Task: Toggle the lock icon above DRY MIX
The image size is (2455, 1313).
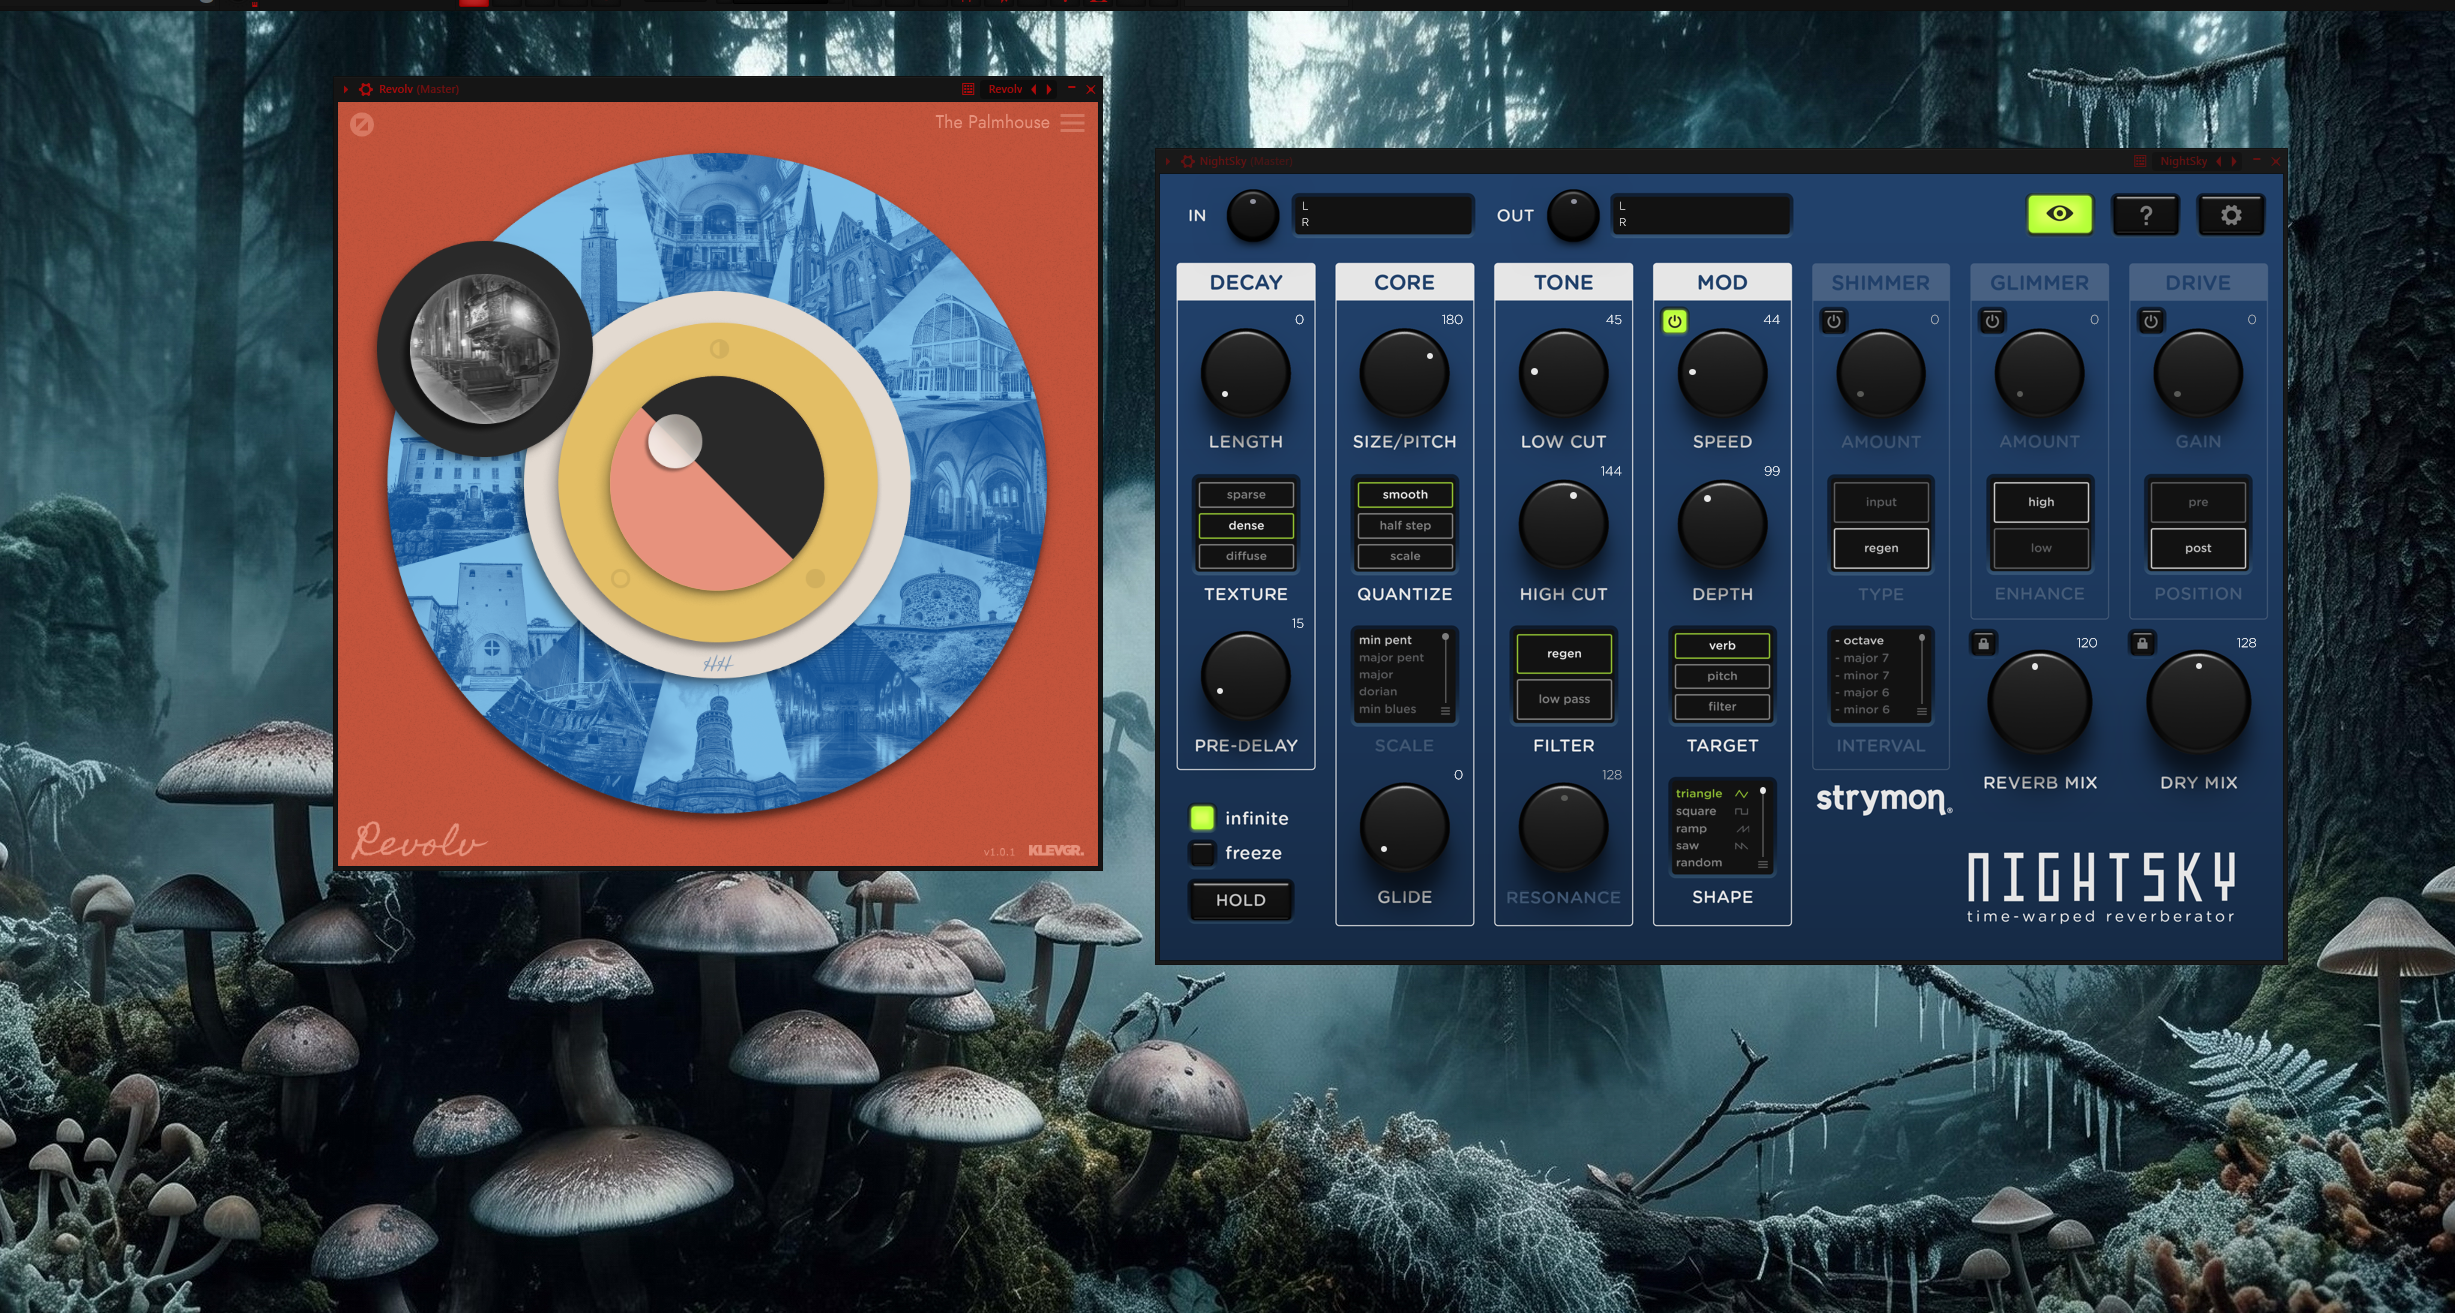Action: [2142, 643]
